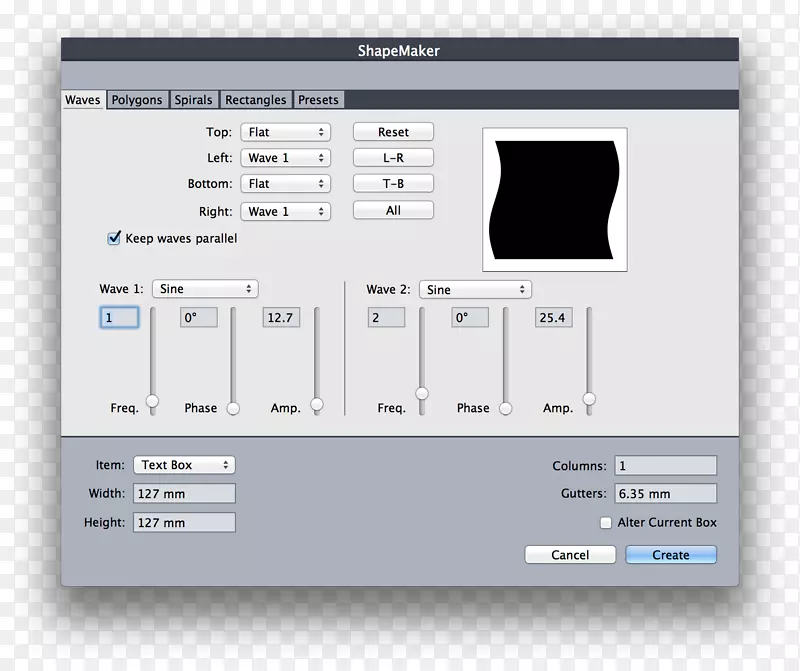
Task: Toggle the Keep waves parallel checkbox
Action: click(x=114, y=239)
